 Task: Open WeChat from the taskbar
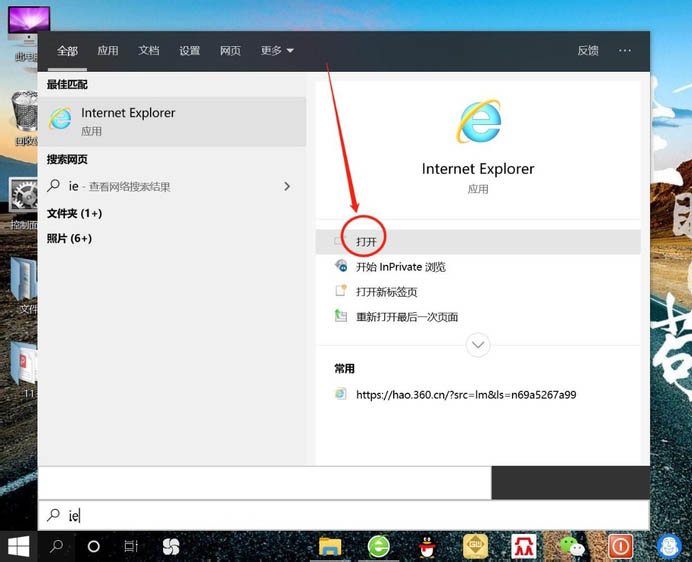click(x=572, y=547)
